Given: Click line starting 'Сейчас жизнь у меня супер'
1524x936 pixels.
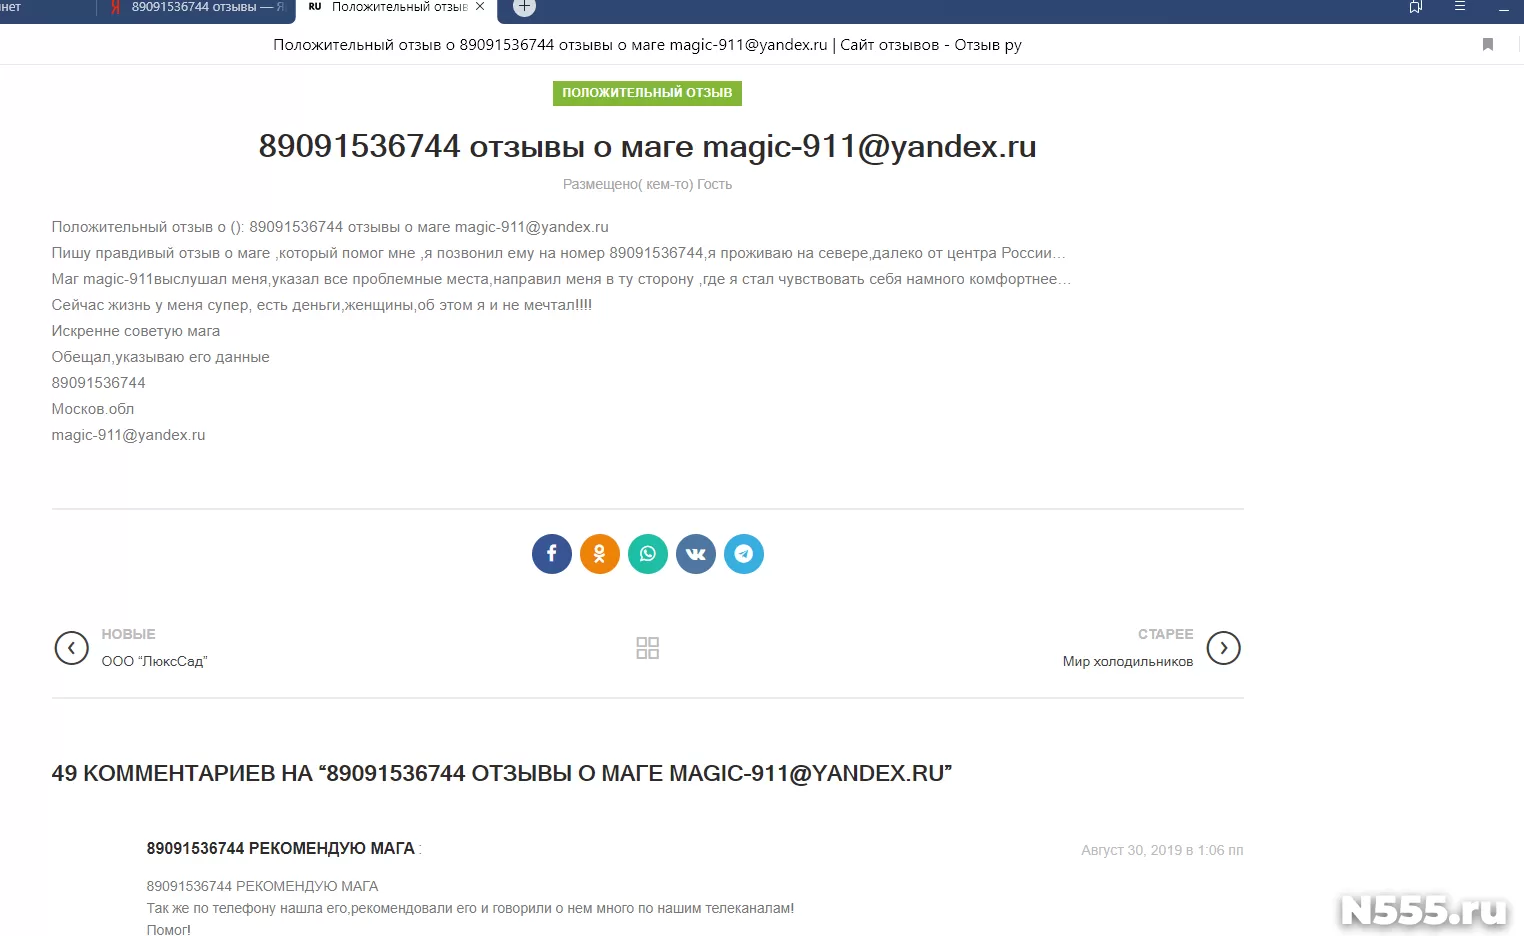Looking at the screenshot, I should point(321,305).
